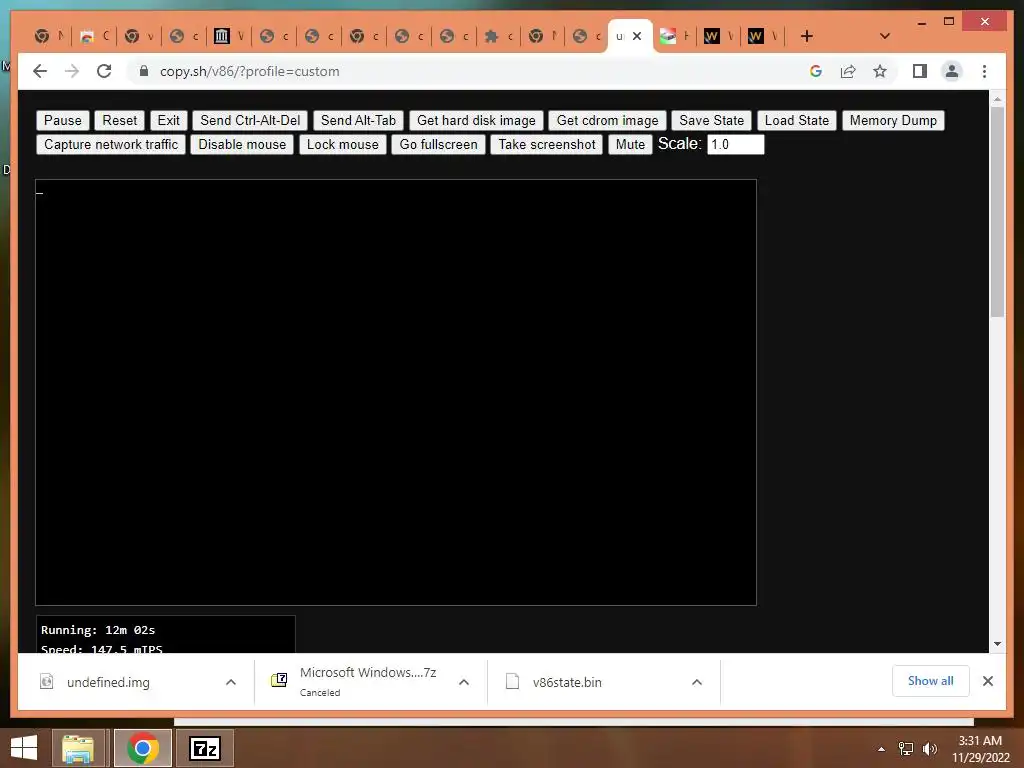The width and height of the screenshot is (1024, 768).
Task: Open 7-Zip from the taskbar
Action: click(205, 748)
